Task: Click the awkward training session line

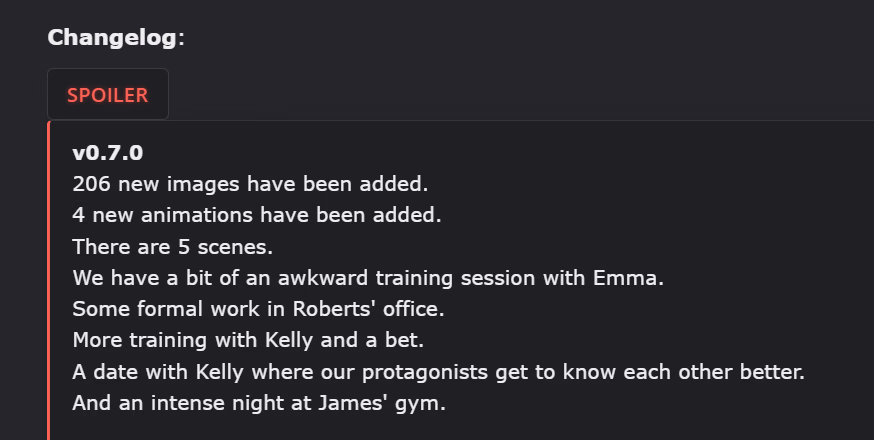Action: tap(368, 278)
